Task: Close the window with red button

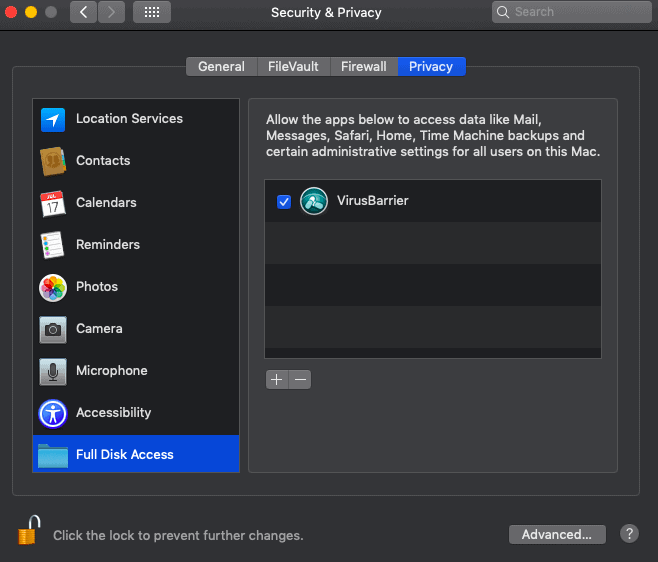Action: pos(11,12)
